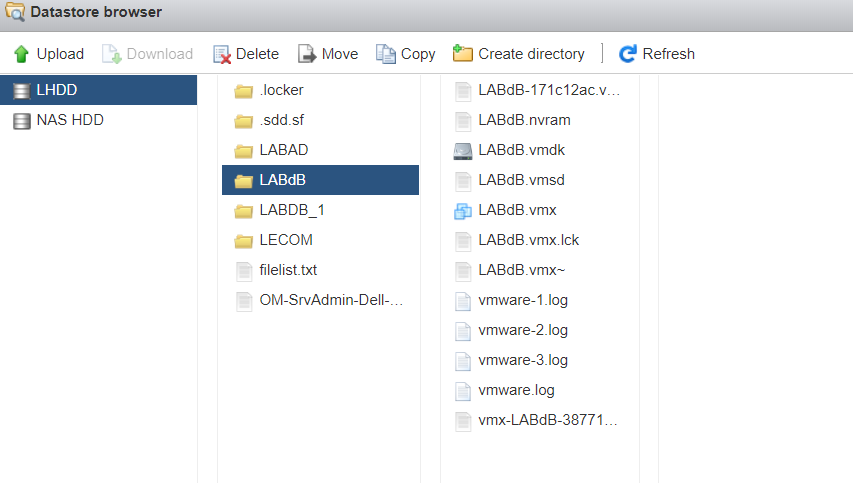
Task: Select the LABdB.vmdk disk icon
Action: click(x=462, y=151)
